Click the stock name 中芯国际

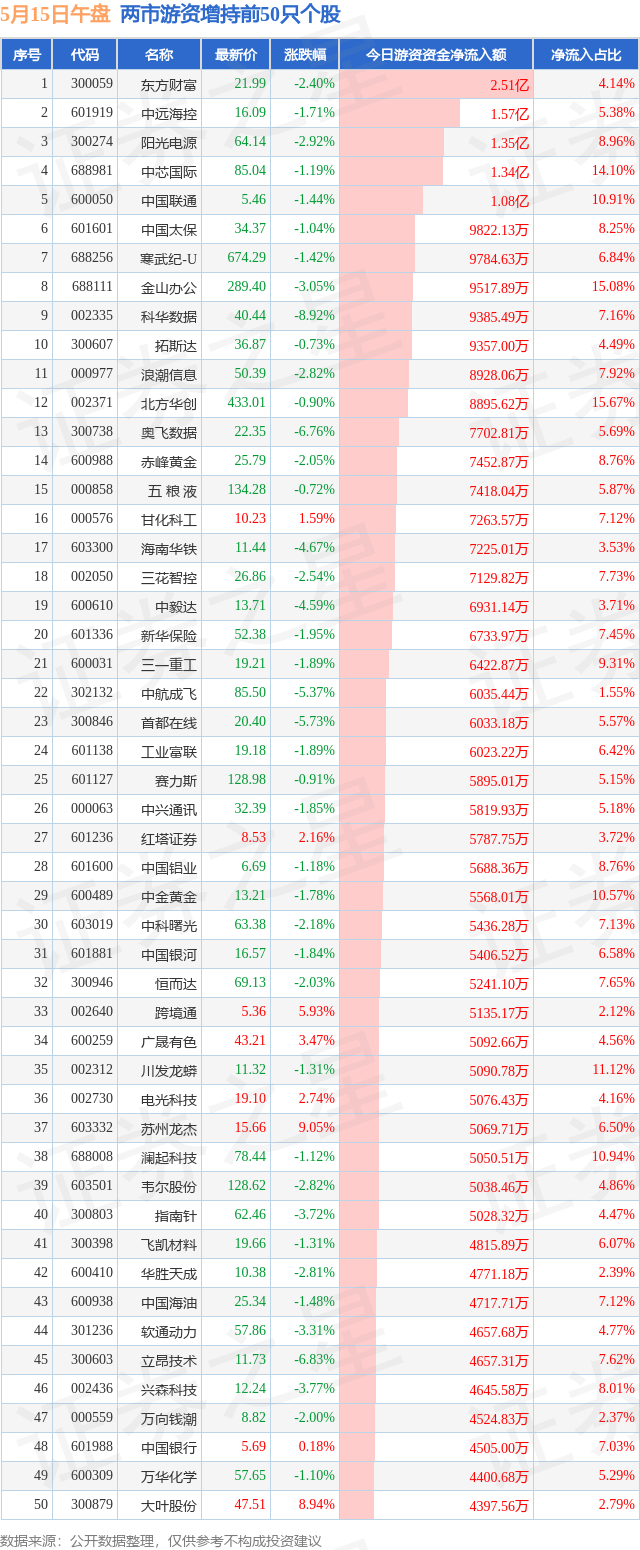pos(169,172)
